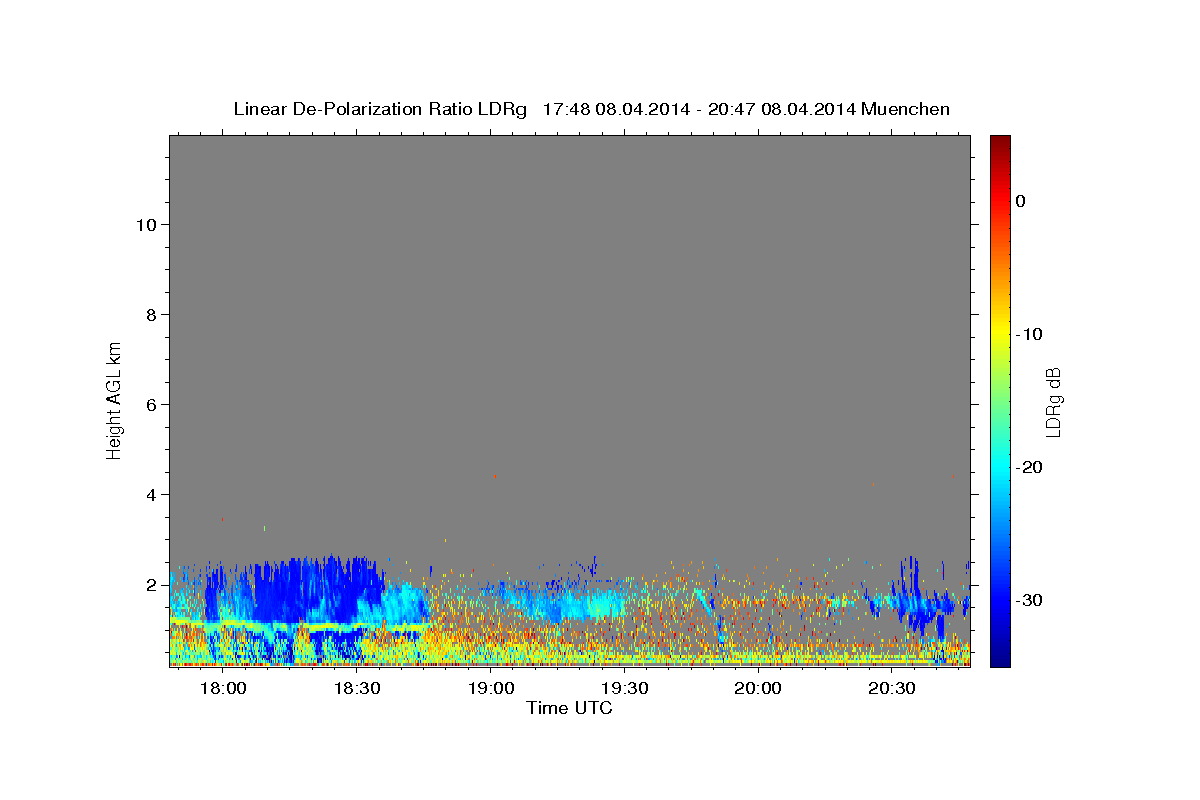Click the colorbar value 0
This screenshot has height=800, width=1200.
1021,201
